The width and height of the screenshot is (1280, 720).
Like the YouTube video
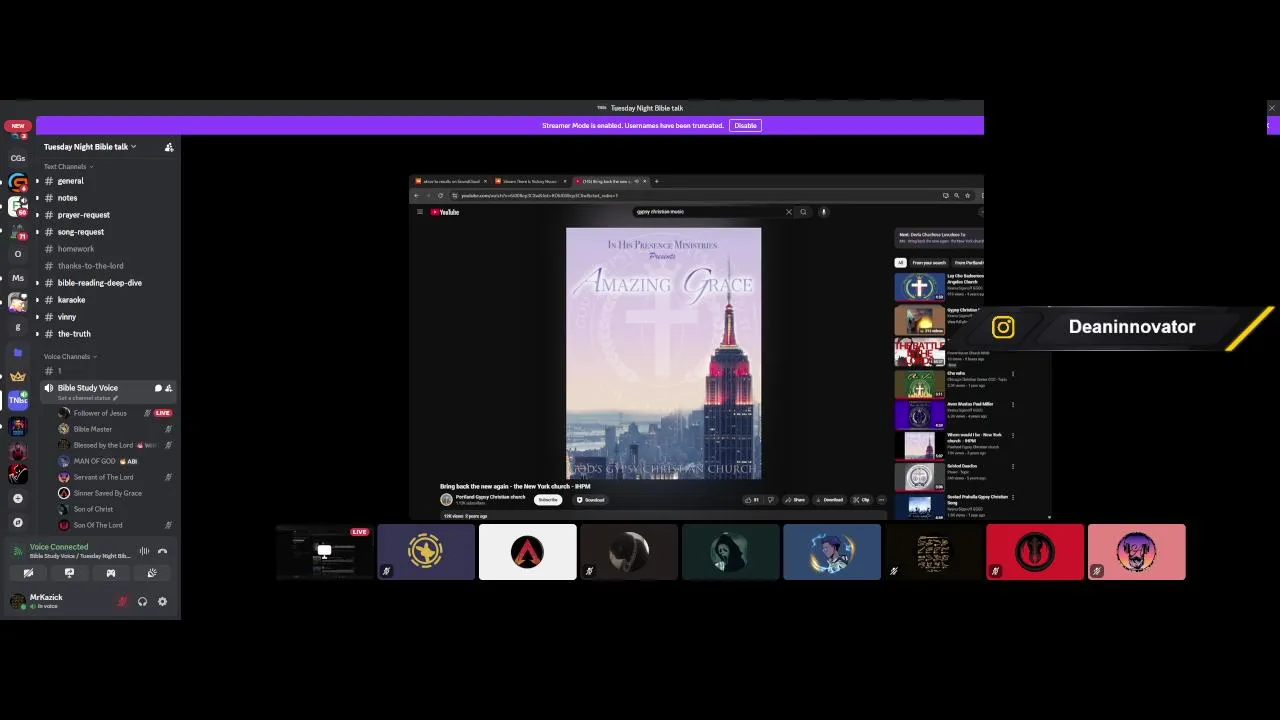(750, 500)
